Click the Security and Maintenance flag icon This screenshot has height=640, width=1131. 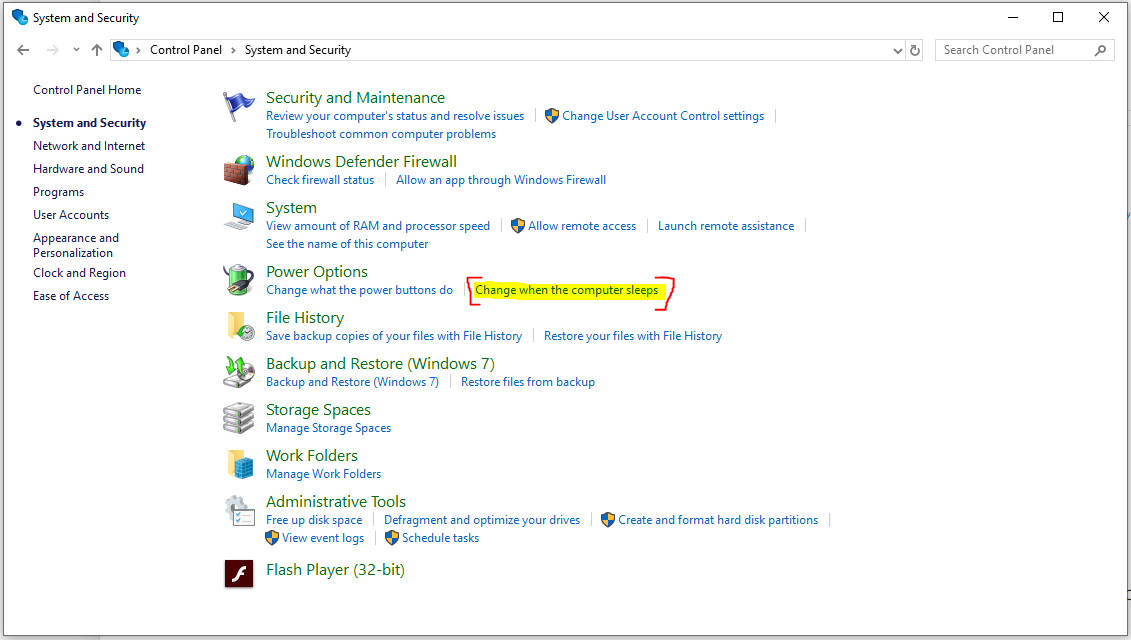[239, 106]
